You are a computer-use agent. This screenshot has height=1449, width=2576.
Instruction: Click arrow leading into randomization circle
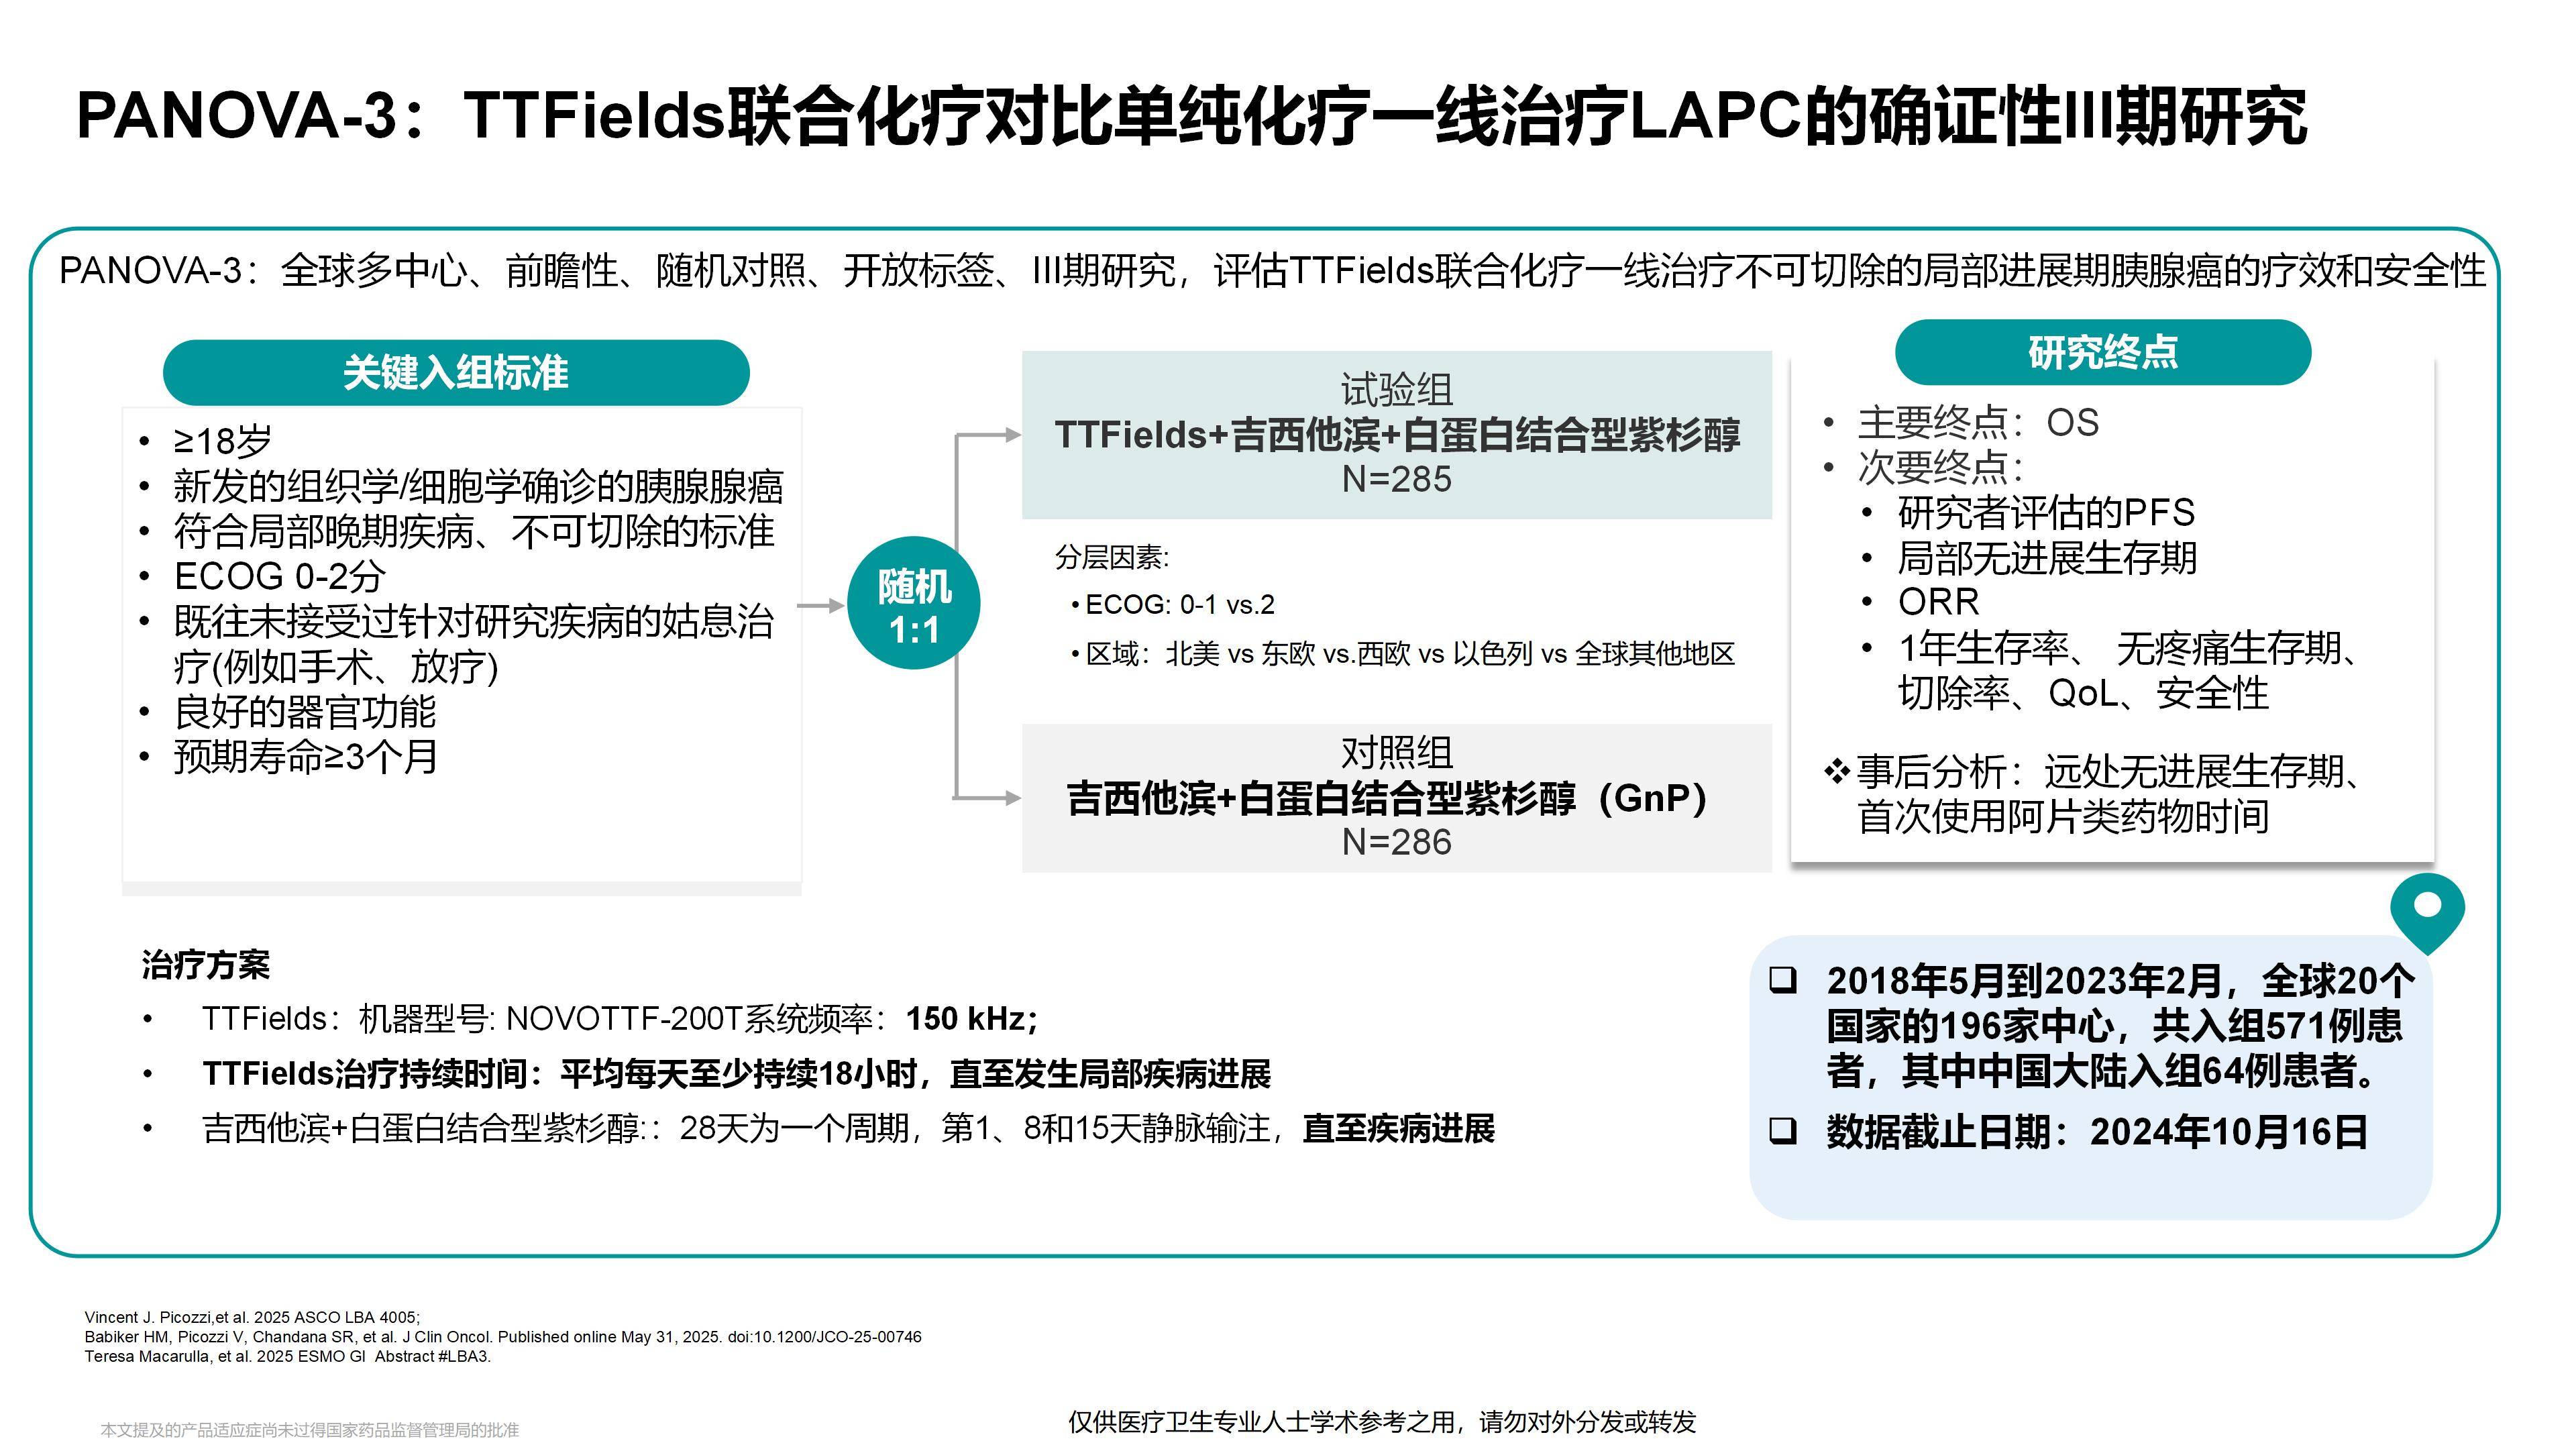[822, 605]
